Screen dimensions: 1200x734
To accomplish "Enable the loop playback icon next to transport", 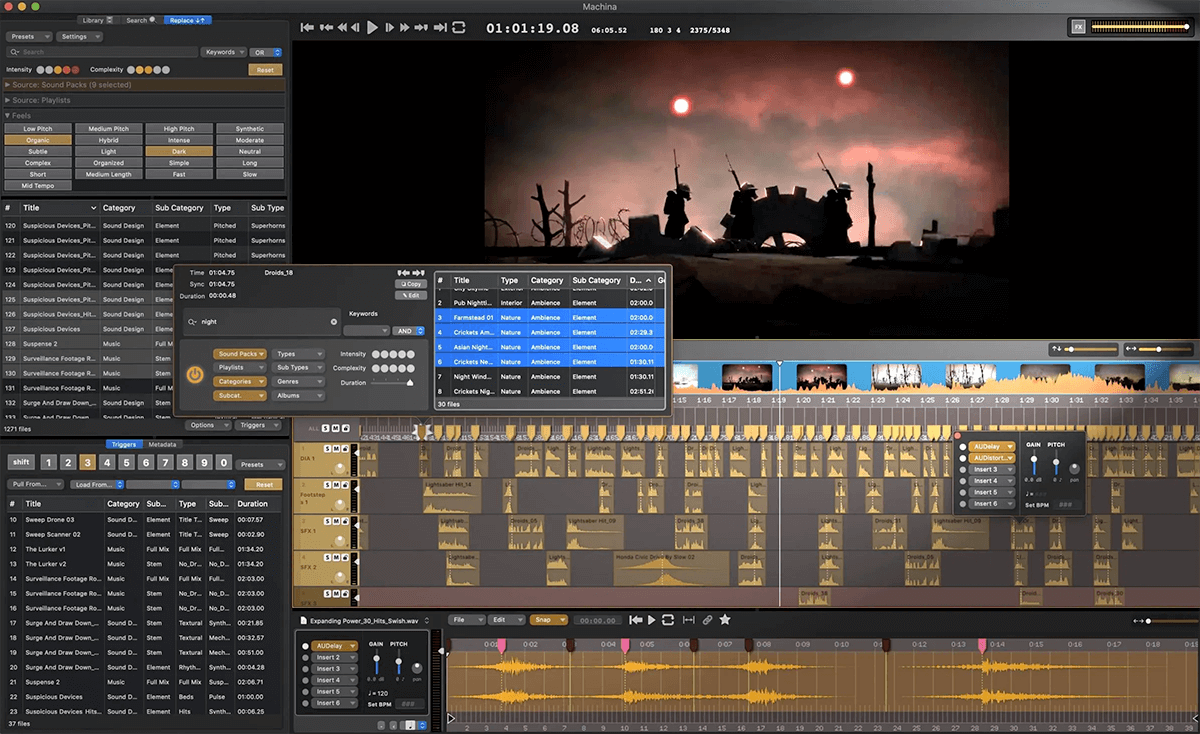I will (x=457, y=27).
